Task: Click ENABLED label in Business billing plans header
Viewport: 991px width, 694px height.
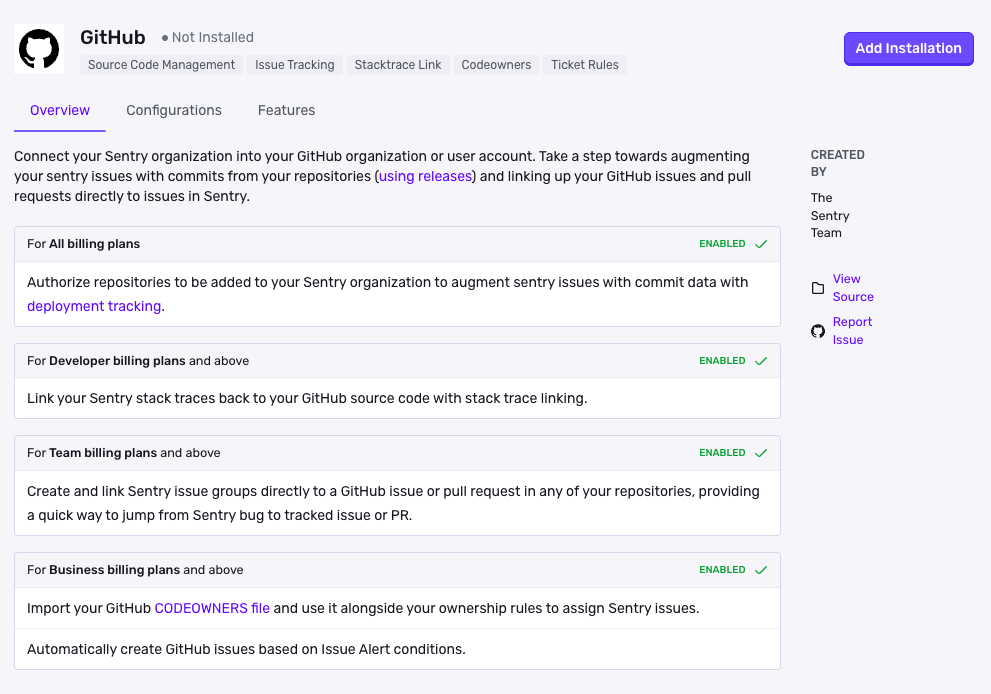Action: coord(722,570)
